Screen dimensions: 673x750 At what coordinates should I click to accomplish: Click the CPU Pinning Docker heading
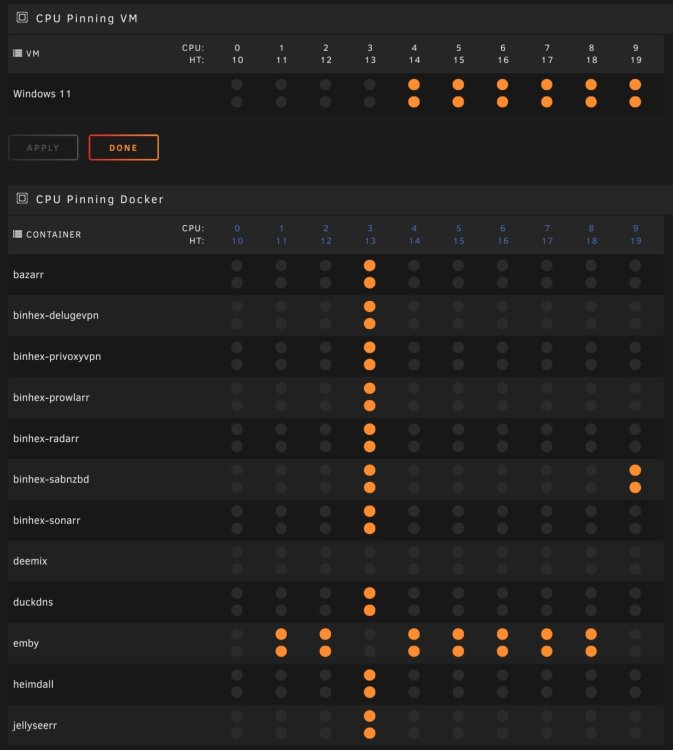99,199
